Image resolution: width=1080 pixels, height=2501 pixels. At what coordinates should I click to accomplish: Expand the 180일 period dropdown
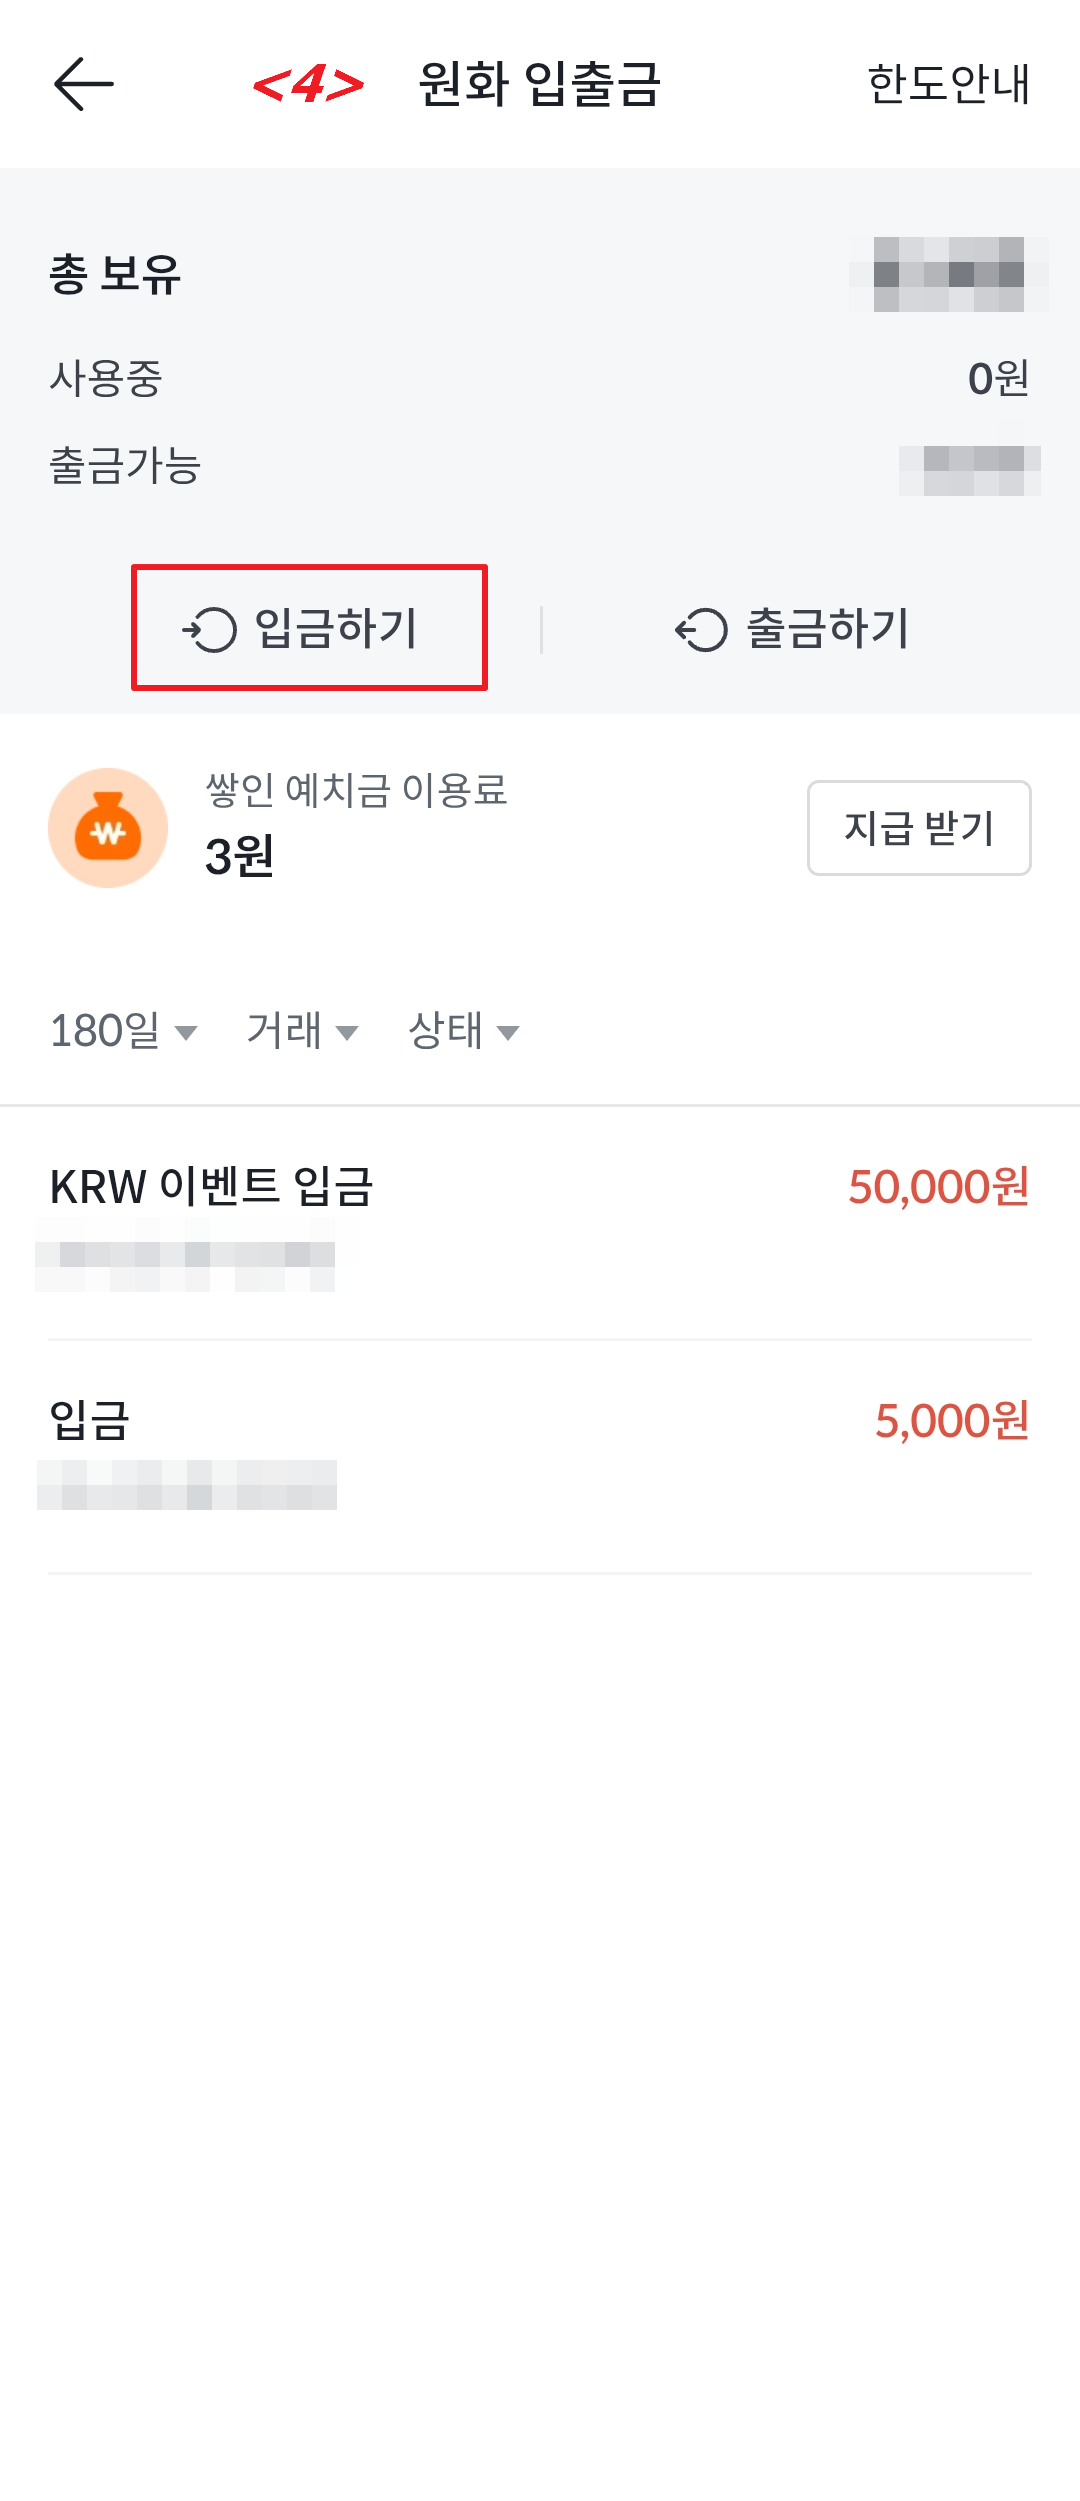[124, 1031]
